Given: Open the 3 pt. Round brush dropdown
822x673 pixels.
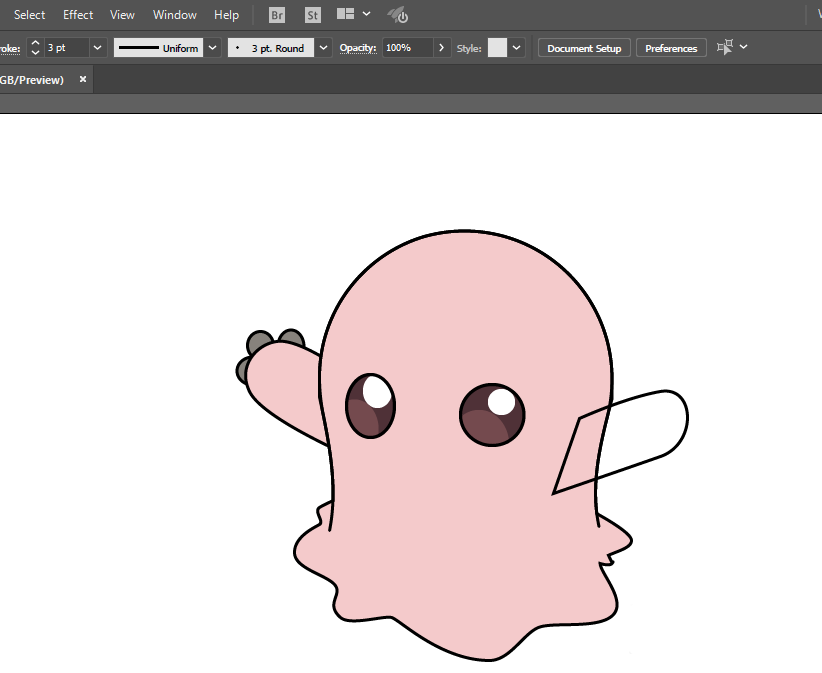Looking at the screenshot, I should (x=324, y=48).
